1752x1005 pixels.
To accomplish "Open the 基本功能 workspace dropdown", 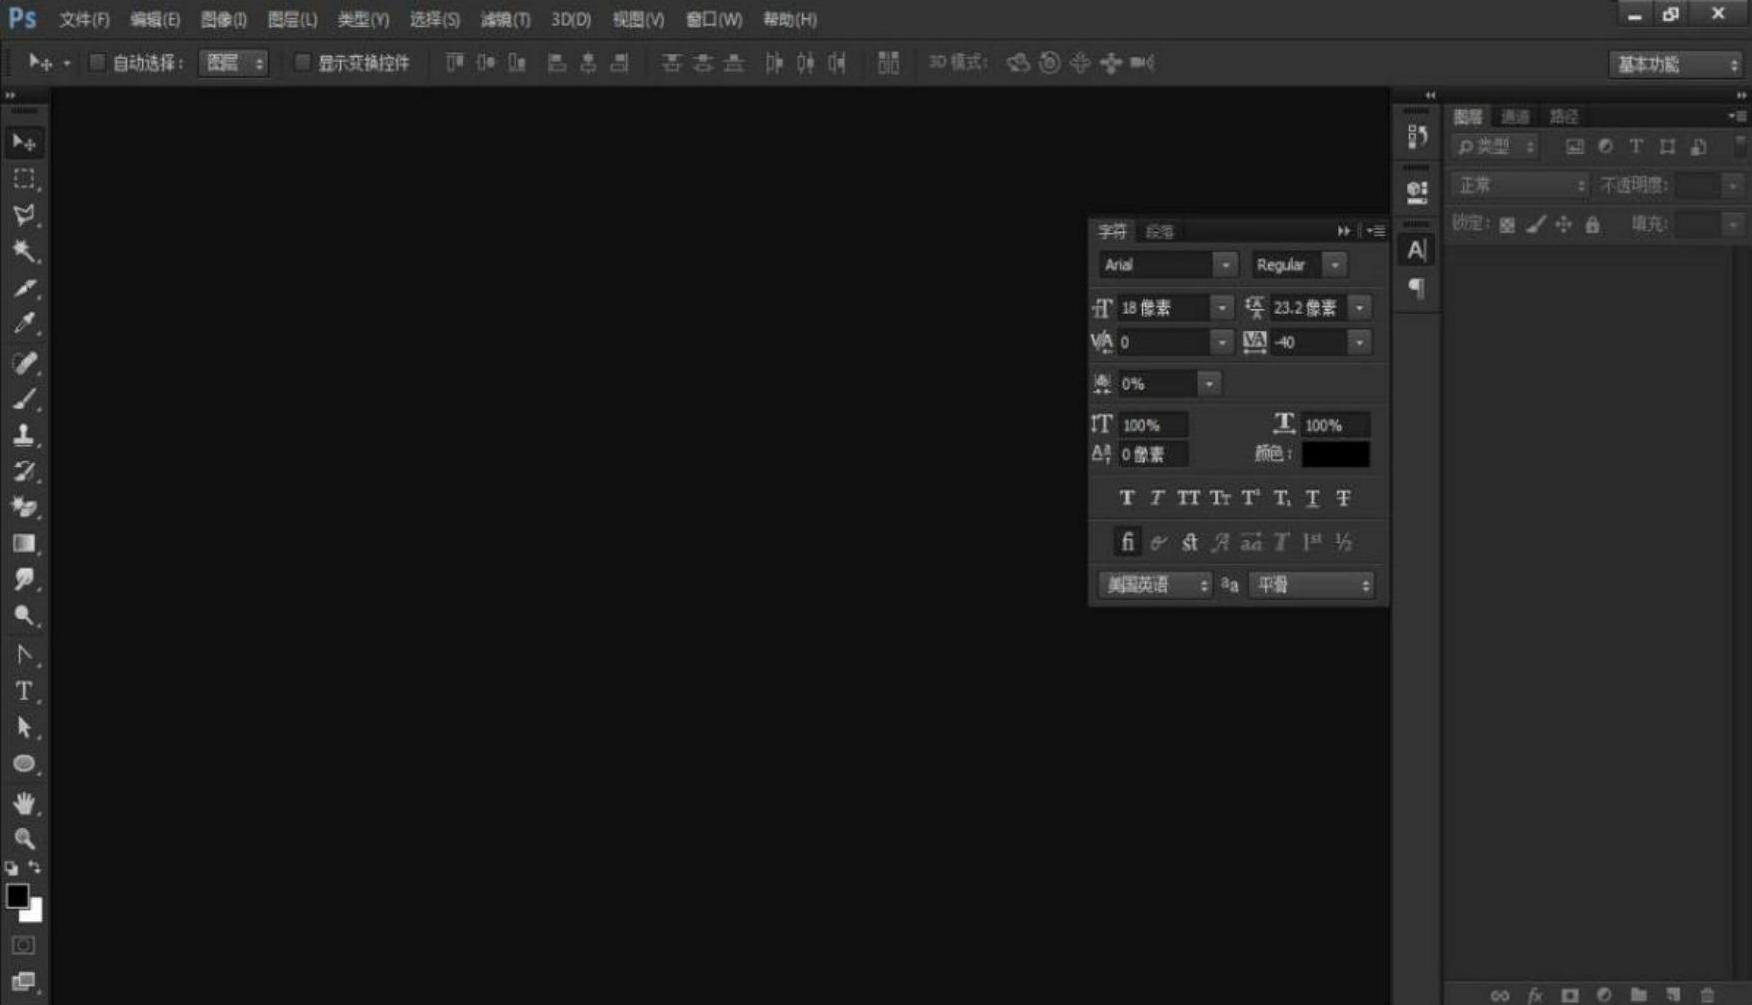I will coord(1675,65).
